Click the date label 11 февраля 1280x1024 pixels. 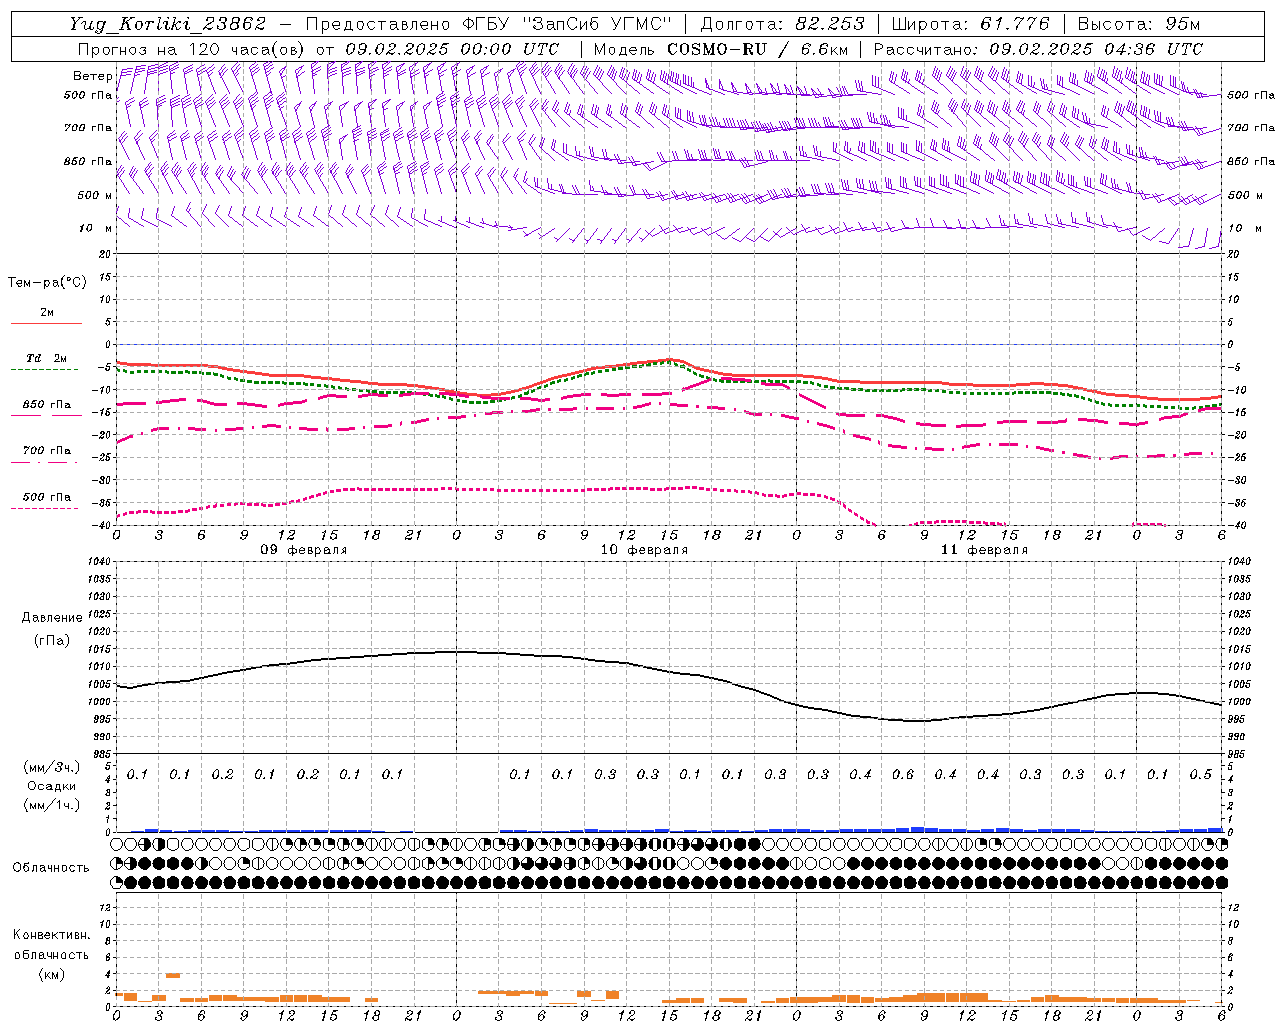click(984, 550)
